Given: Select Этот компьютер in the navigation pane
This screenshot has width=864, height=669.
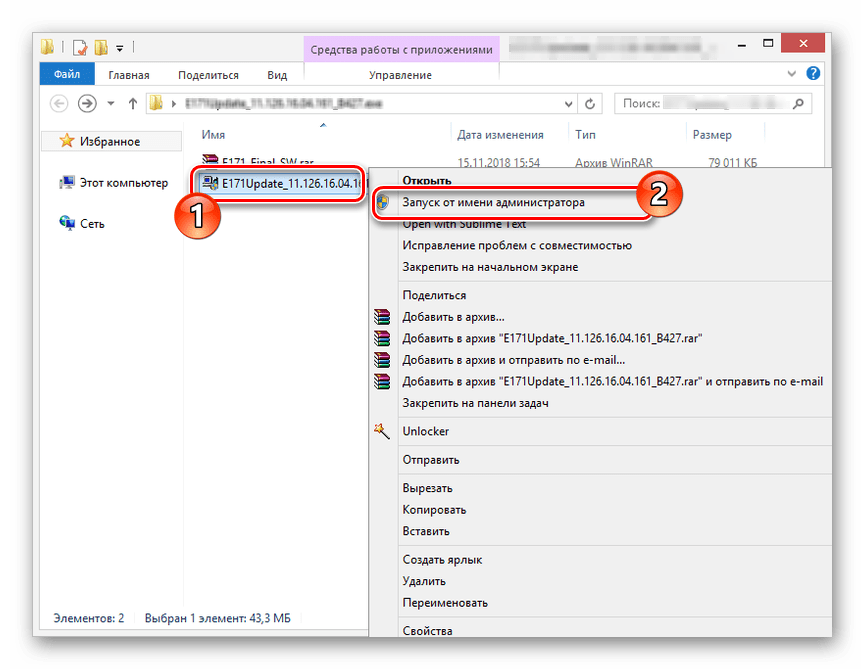Looking at the screenshot, I should click(x=123, y=183).
